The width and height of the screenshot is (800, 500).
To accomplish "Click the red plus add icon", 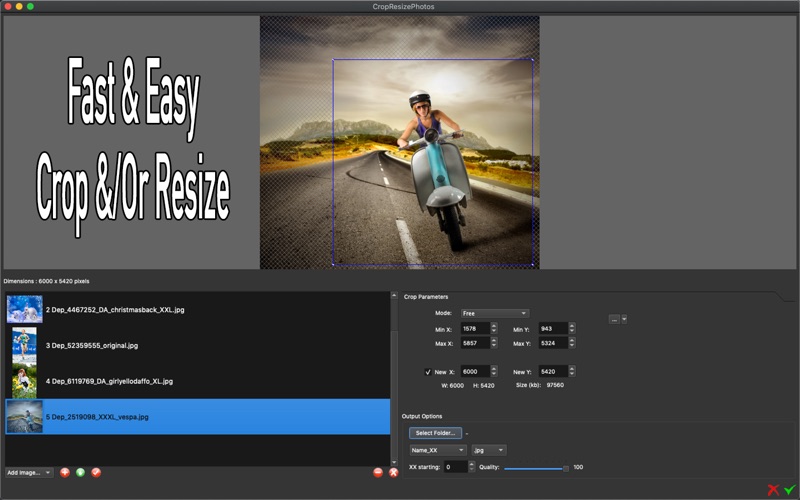I will [x=65, y=472].
